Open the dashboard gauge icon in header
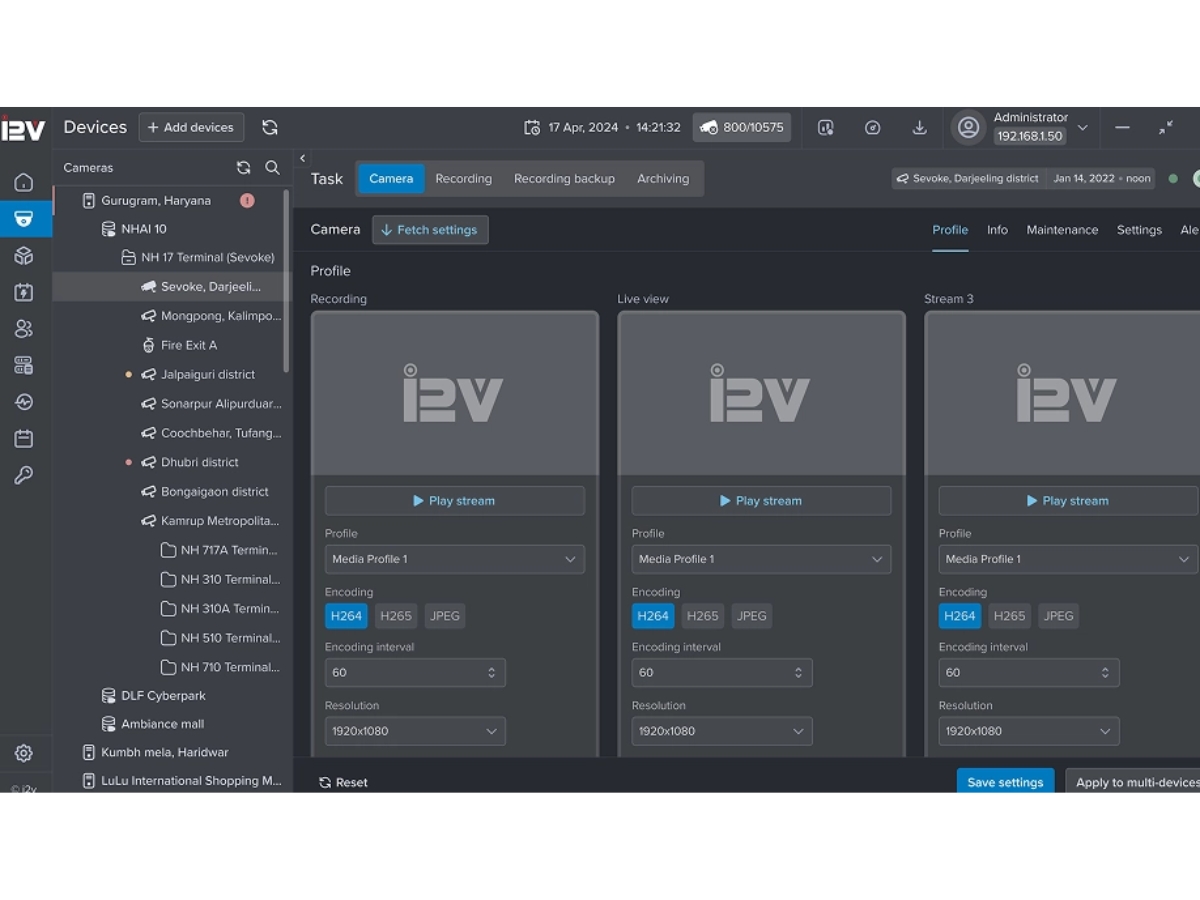 [x=873, y=127]
